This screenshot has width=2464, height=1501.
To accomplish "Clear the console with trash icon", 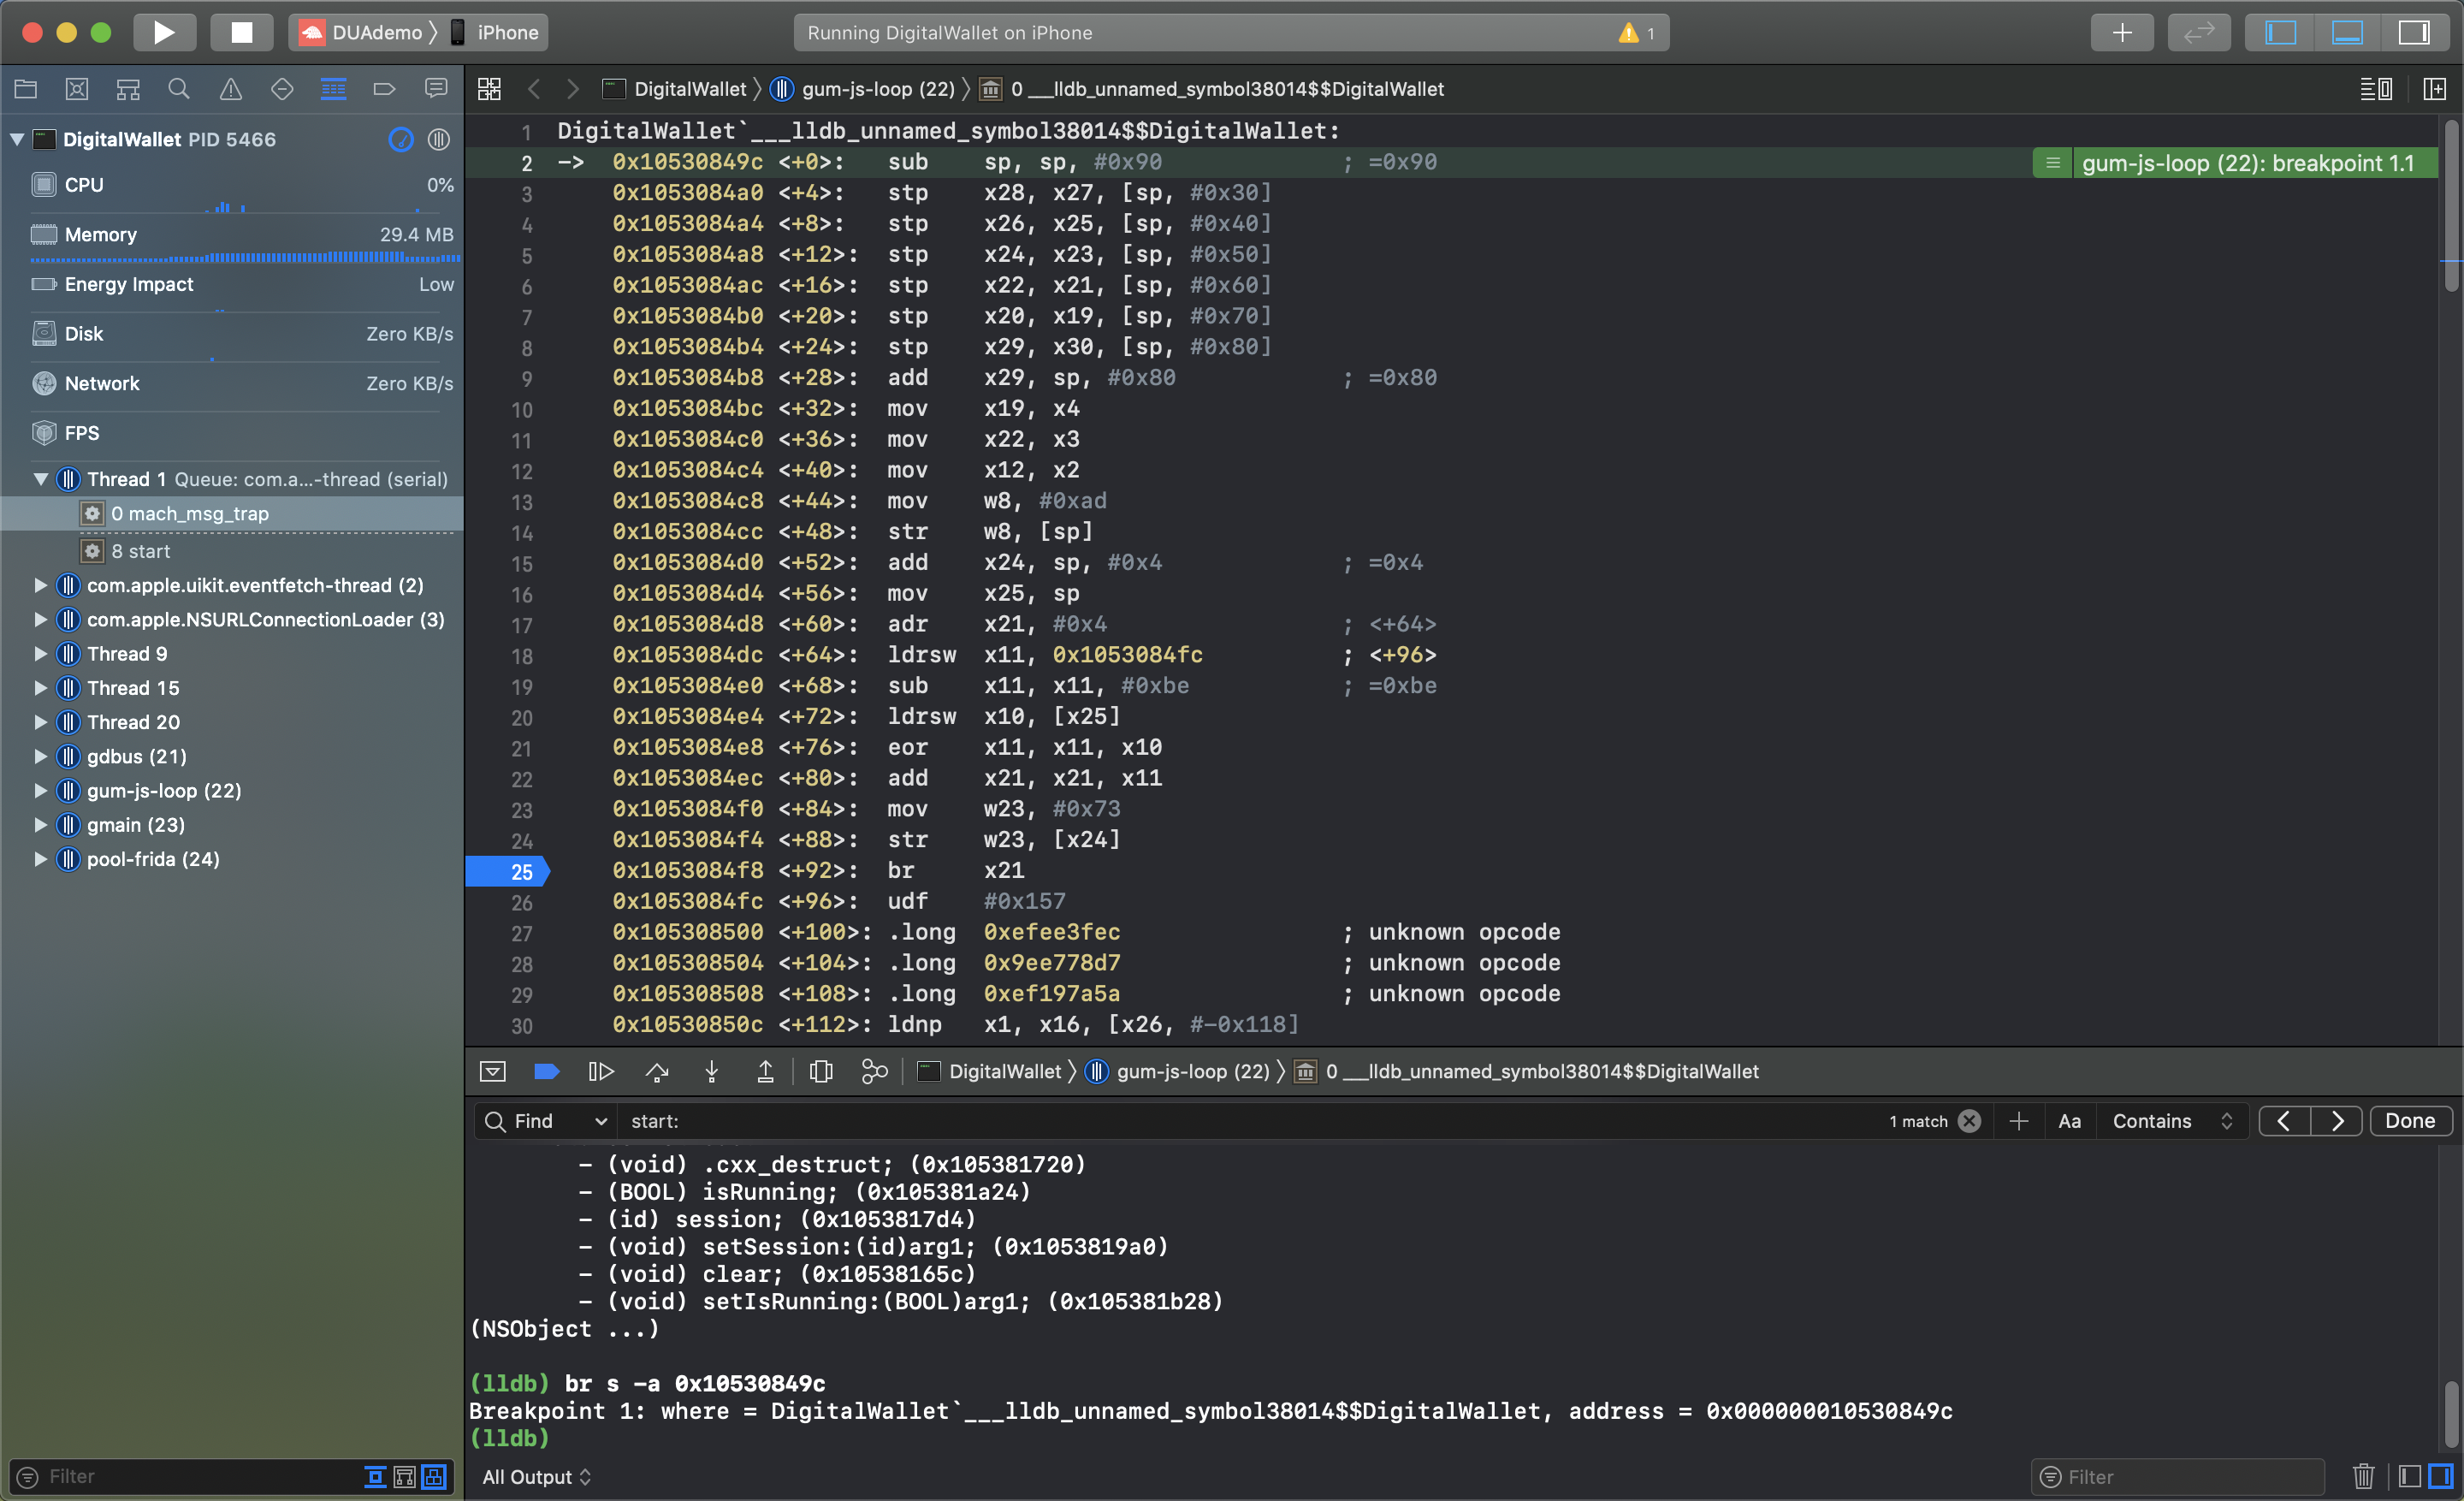I will click(2363, 1476).
